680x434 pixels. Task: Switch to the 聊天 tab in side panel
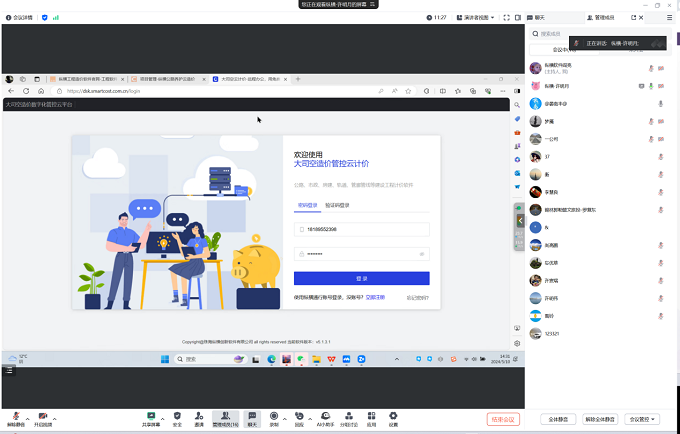point(540,17)
